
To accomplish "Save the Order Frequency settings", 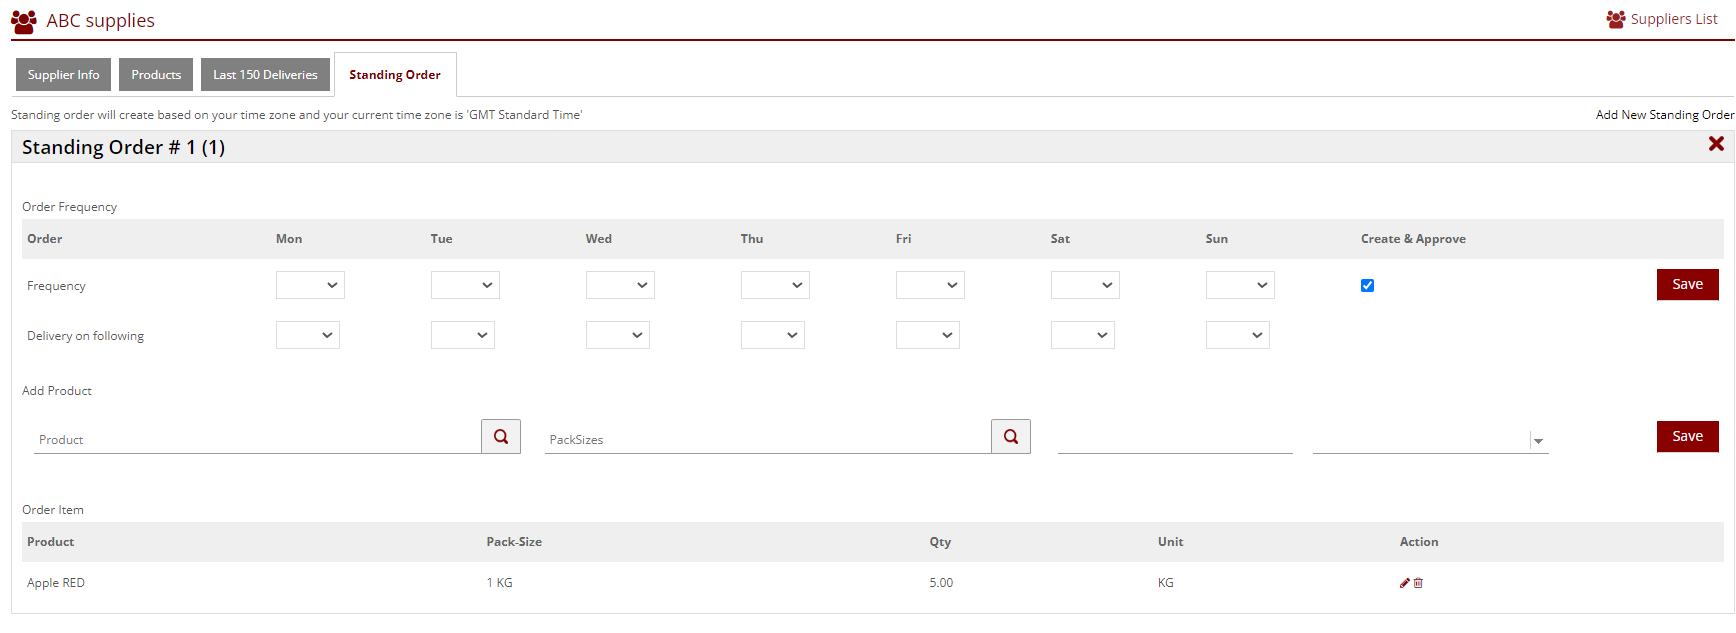I will point(1687,285).
